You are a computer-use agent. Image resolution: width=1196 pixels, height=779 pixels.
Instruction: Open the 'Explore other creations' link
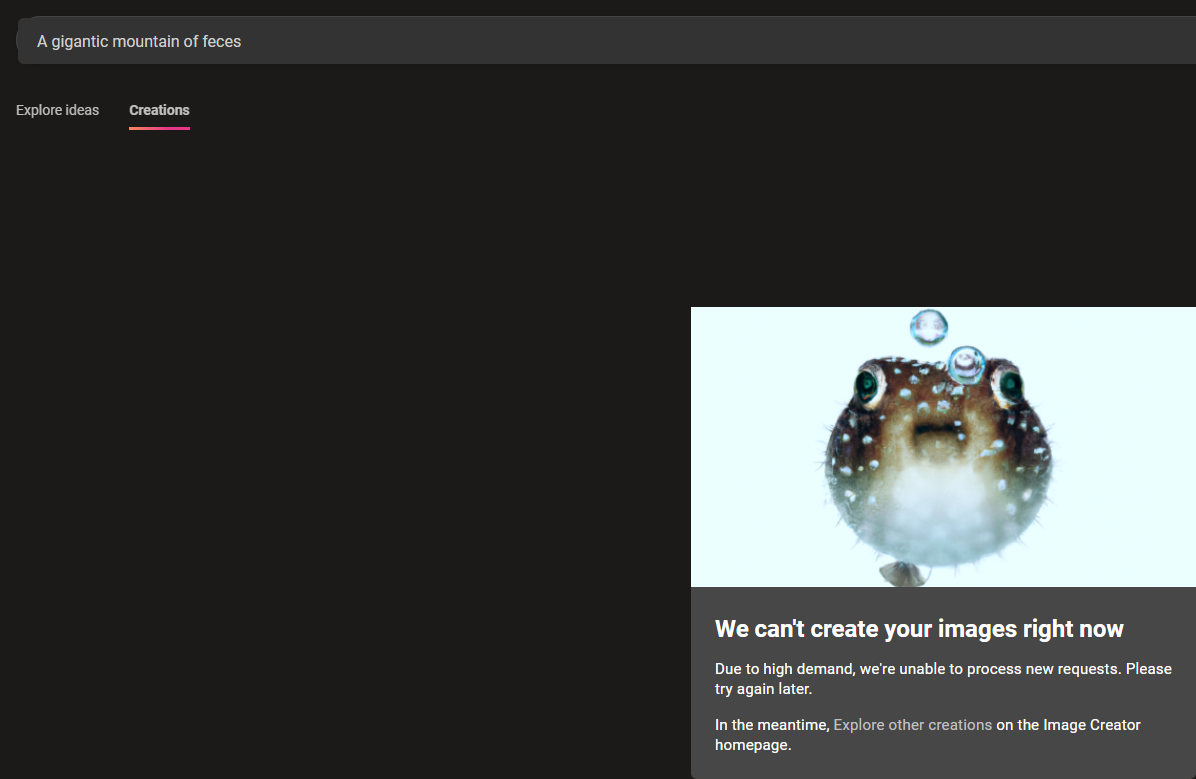point(912,725)
